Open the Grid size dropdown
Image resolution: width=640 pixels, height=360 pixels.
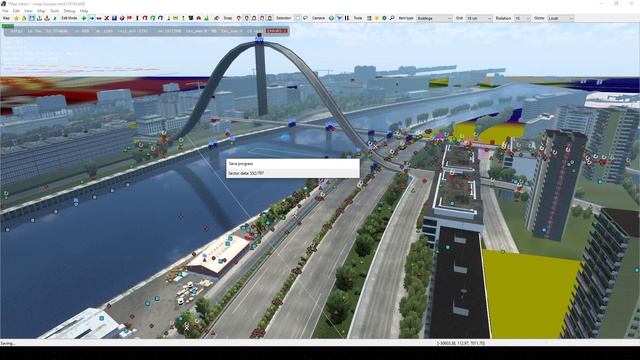(479, 18)
